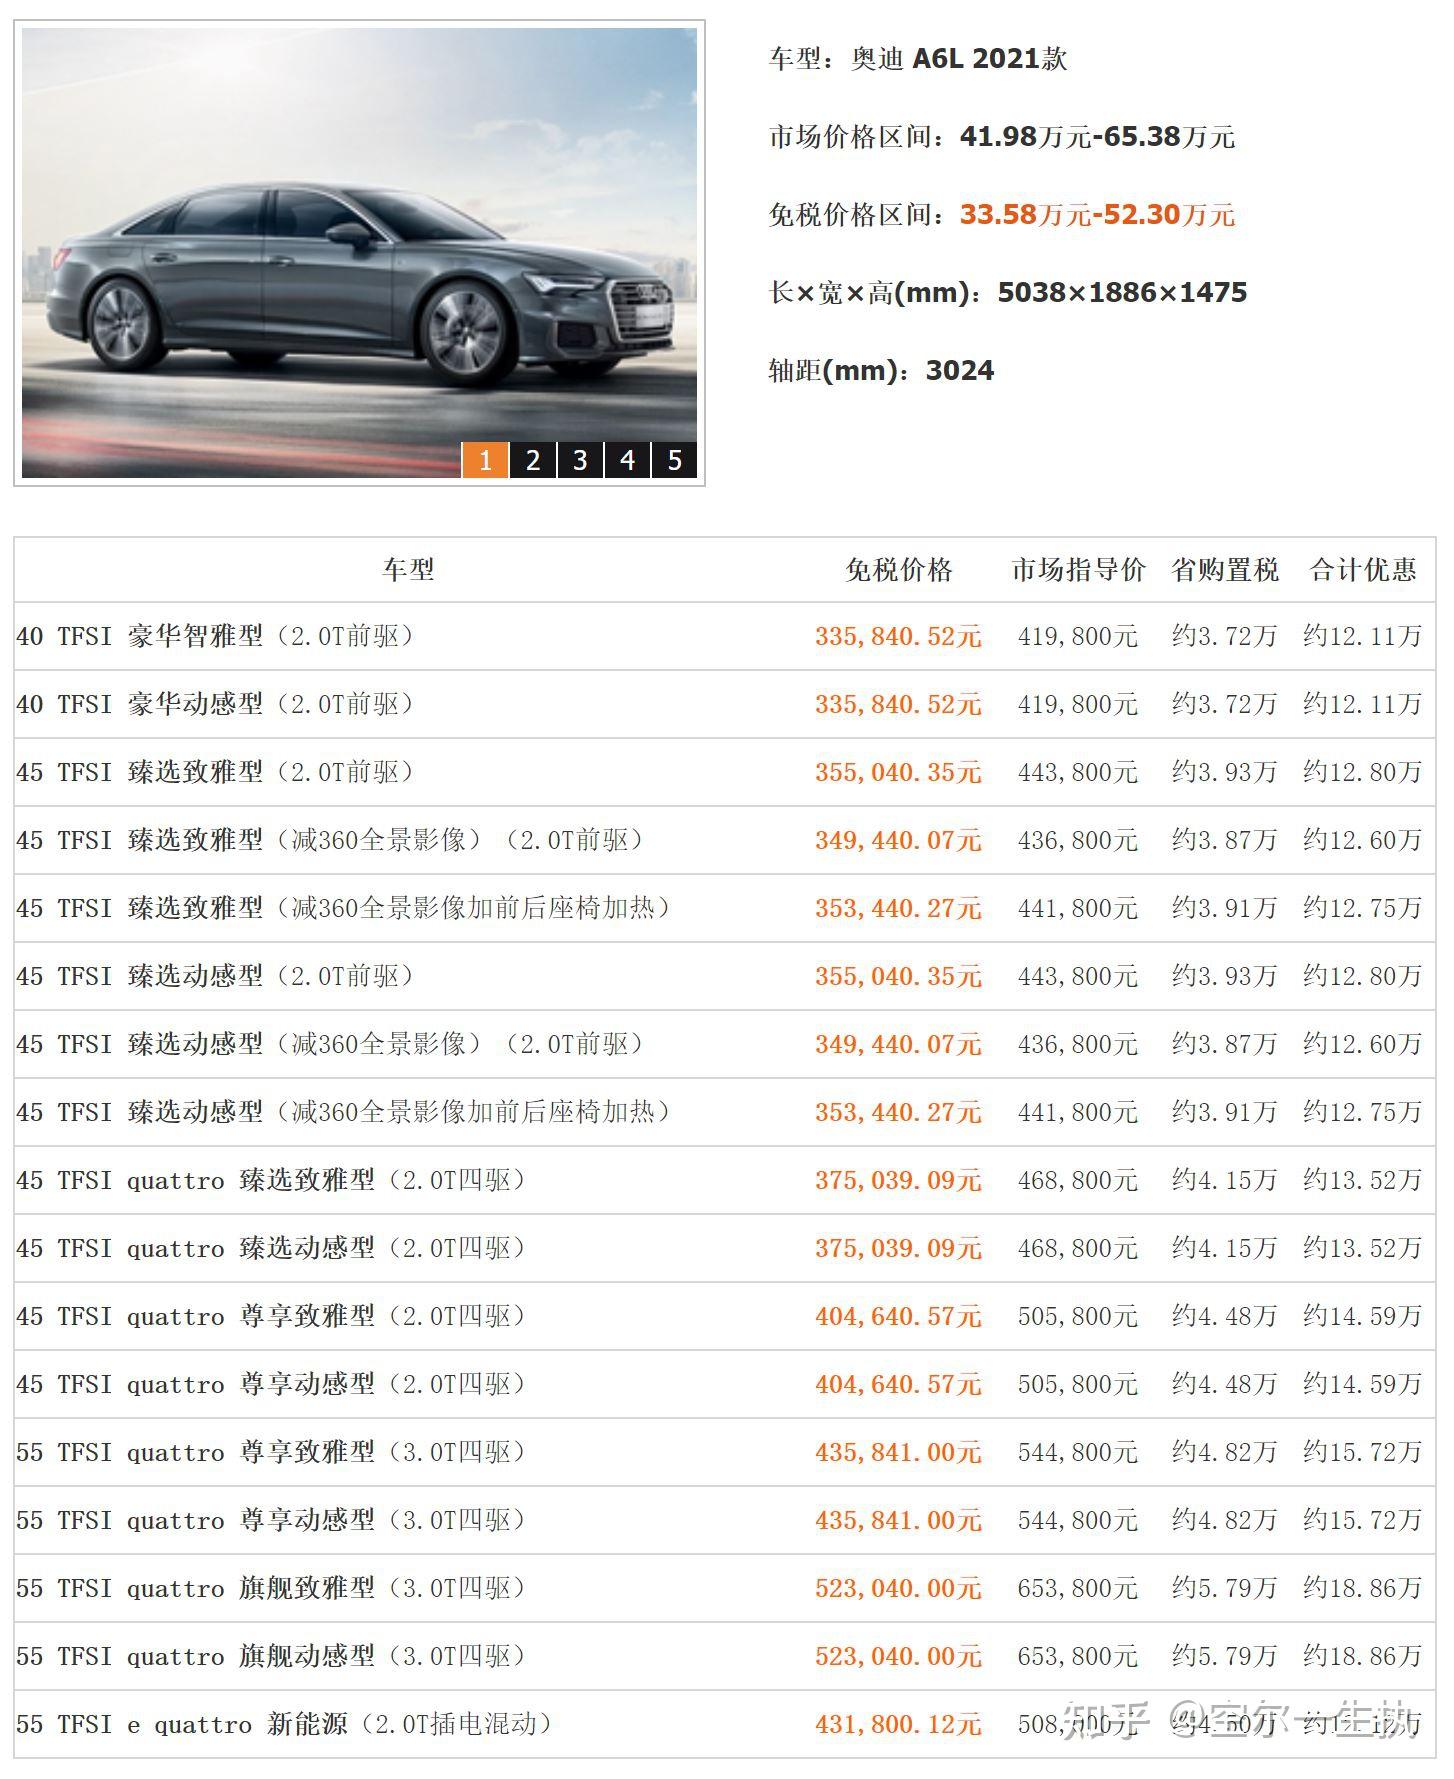Screen dimensions: 1454x1779
Task: Click guide price of 45 TFSI 臻选动感型（2.0T前驱）
Action: coord(1078,976)
